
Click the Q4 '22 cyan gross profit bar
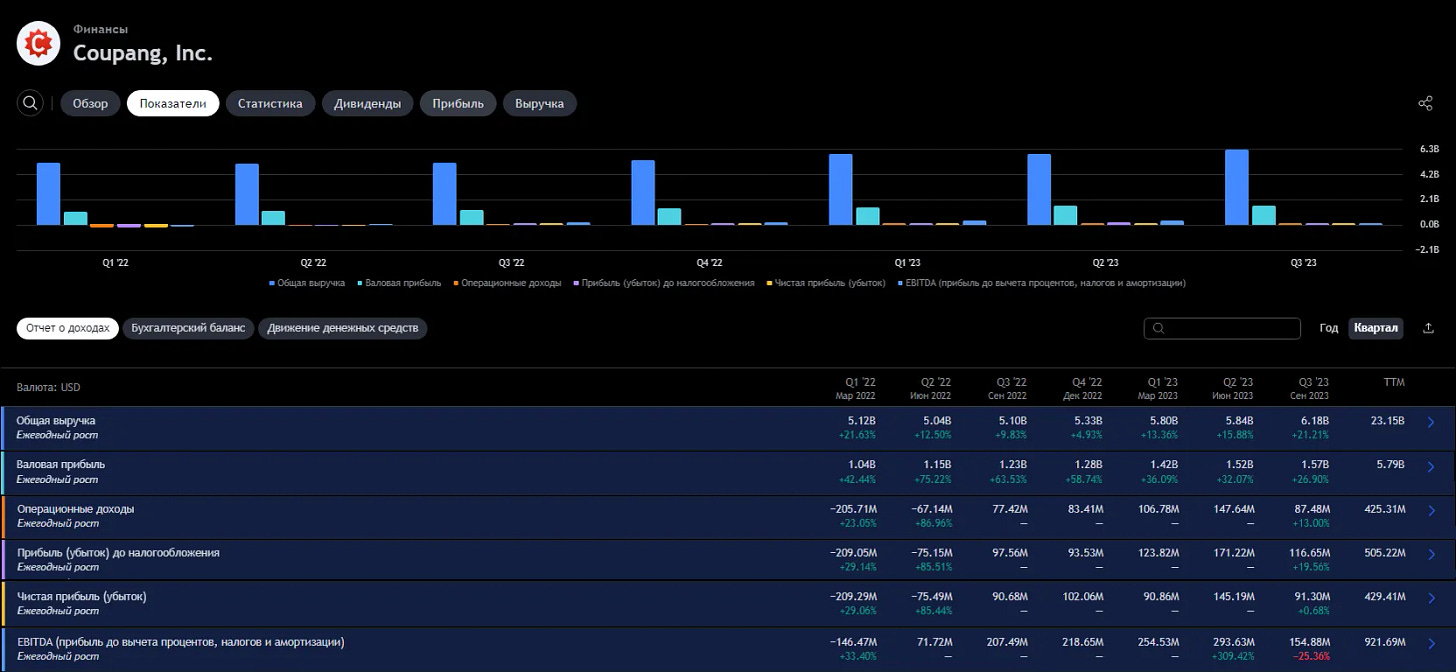coord(670,217)
